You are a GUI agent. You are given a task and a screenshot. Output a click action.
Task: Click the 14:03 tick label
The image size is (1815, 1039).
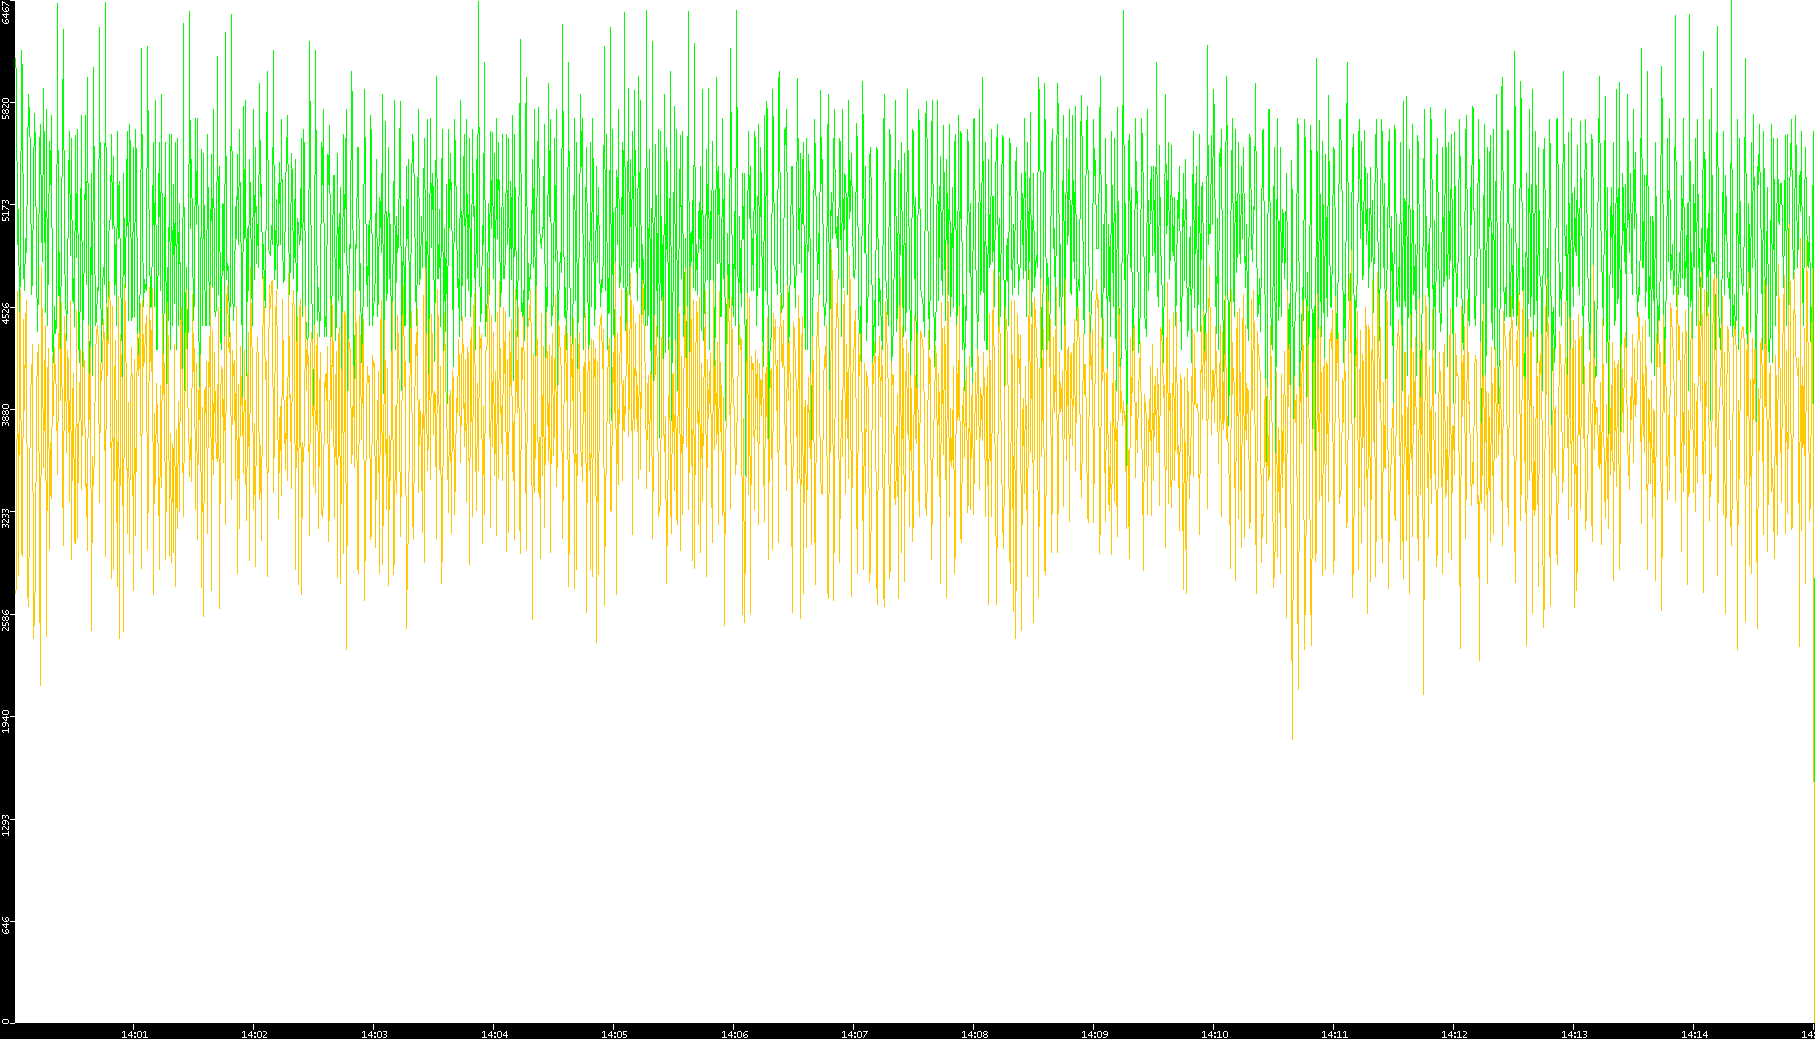pos(374,1034)
